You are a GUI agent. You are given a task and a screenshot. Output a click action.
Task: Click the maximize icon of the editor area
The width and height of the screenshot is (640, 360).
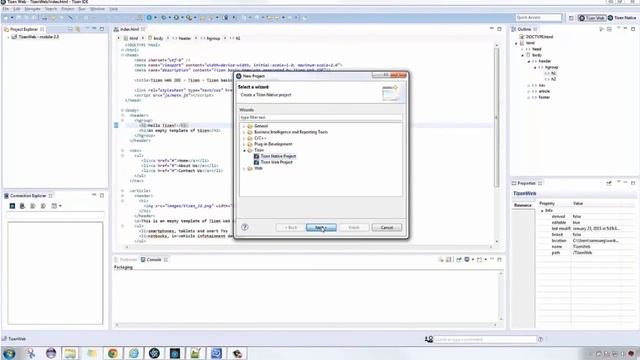pos(500,29)
